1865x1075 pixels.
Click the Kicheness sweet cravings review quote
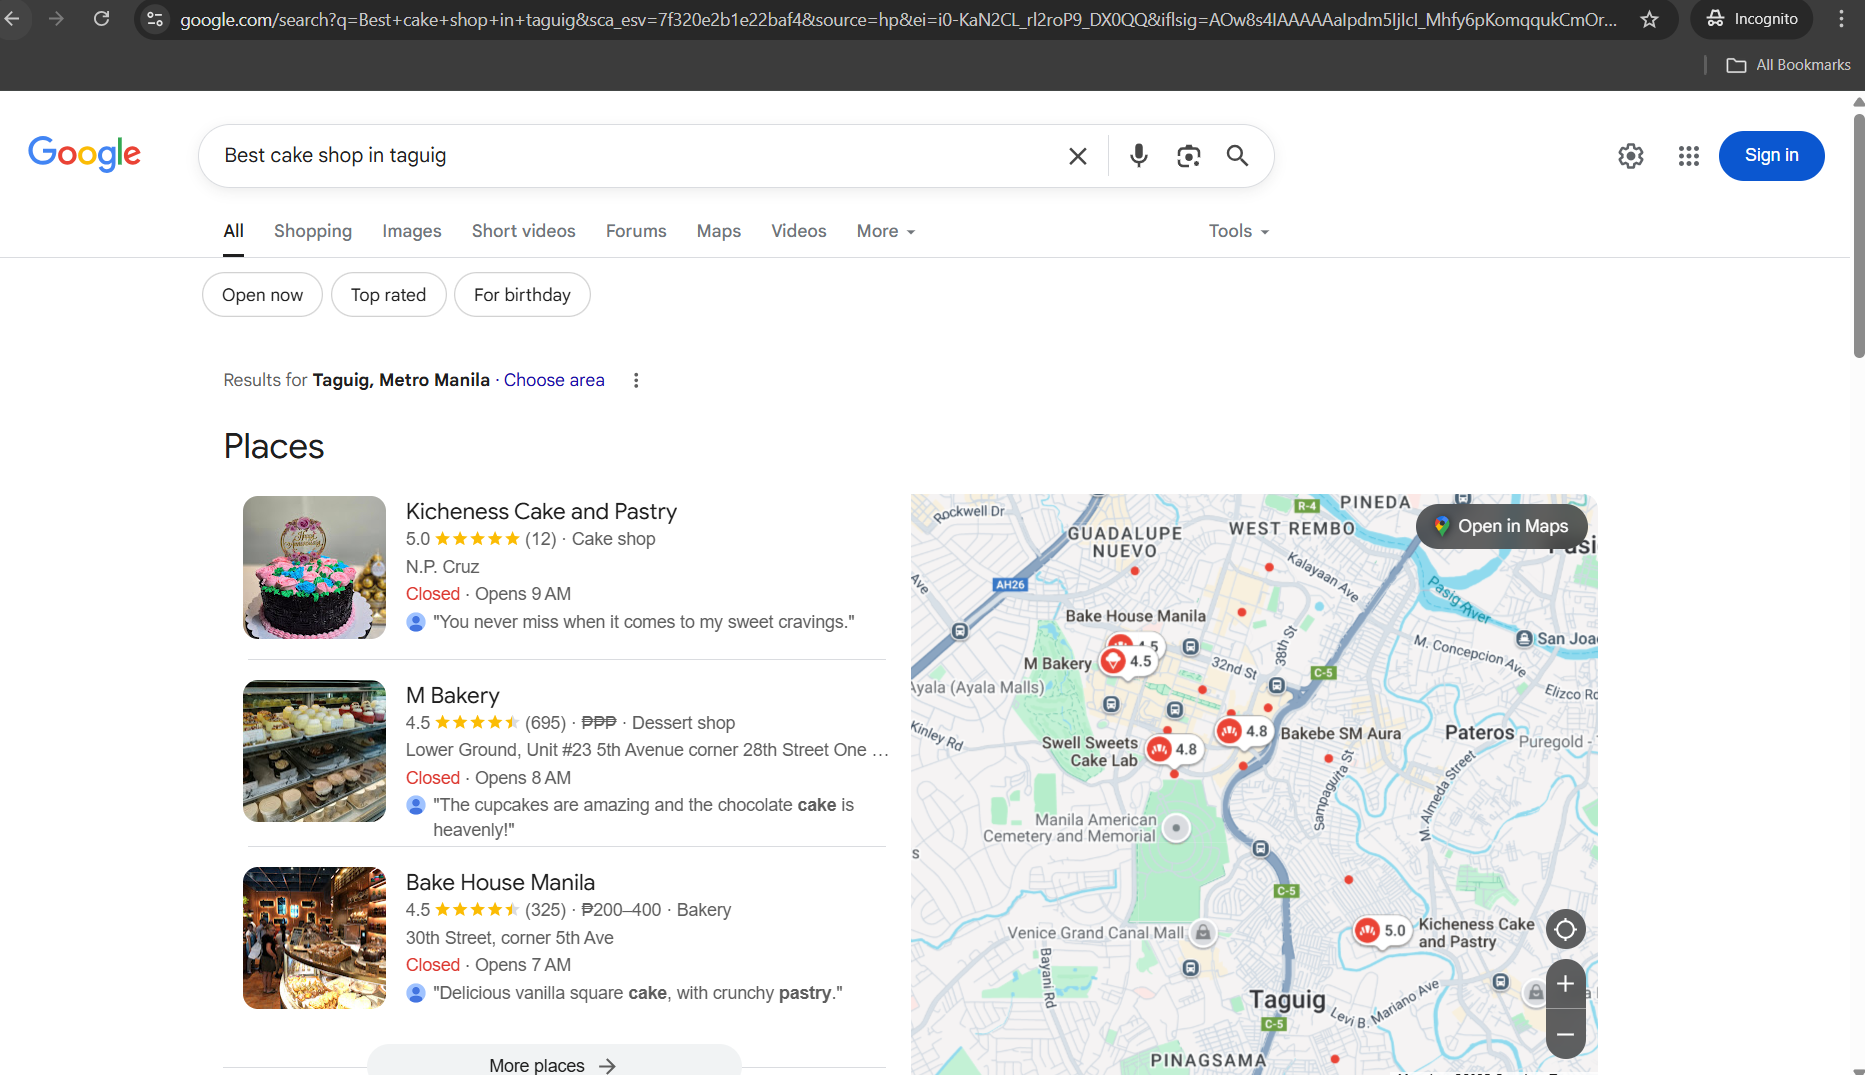(643, 622)
